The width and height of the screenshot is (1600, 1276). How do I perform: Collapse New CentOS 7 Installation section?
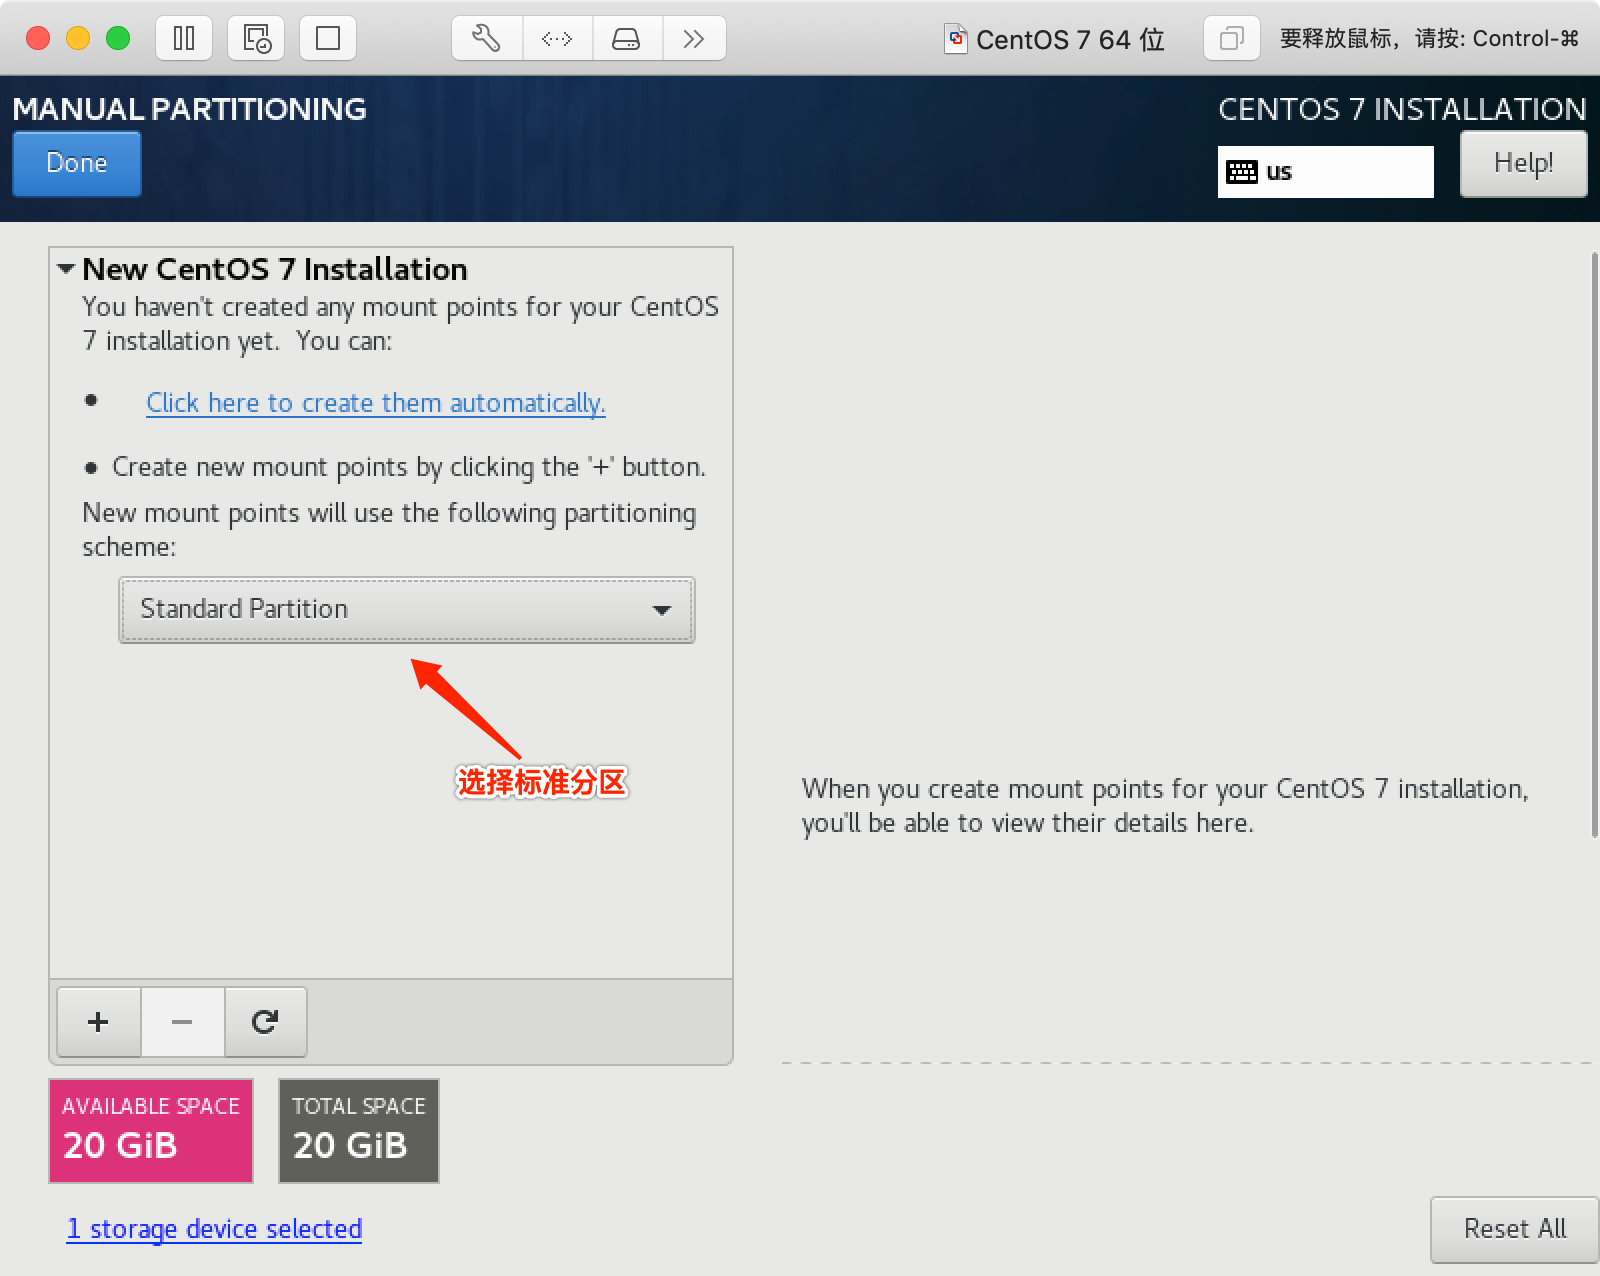pos(66,269)
